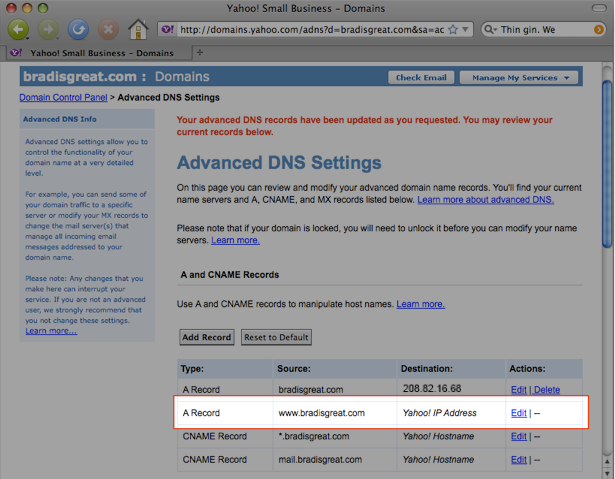Open search engine selector magnifier dropdown
615x479 pixels.
[490, 29]
